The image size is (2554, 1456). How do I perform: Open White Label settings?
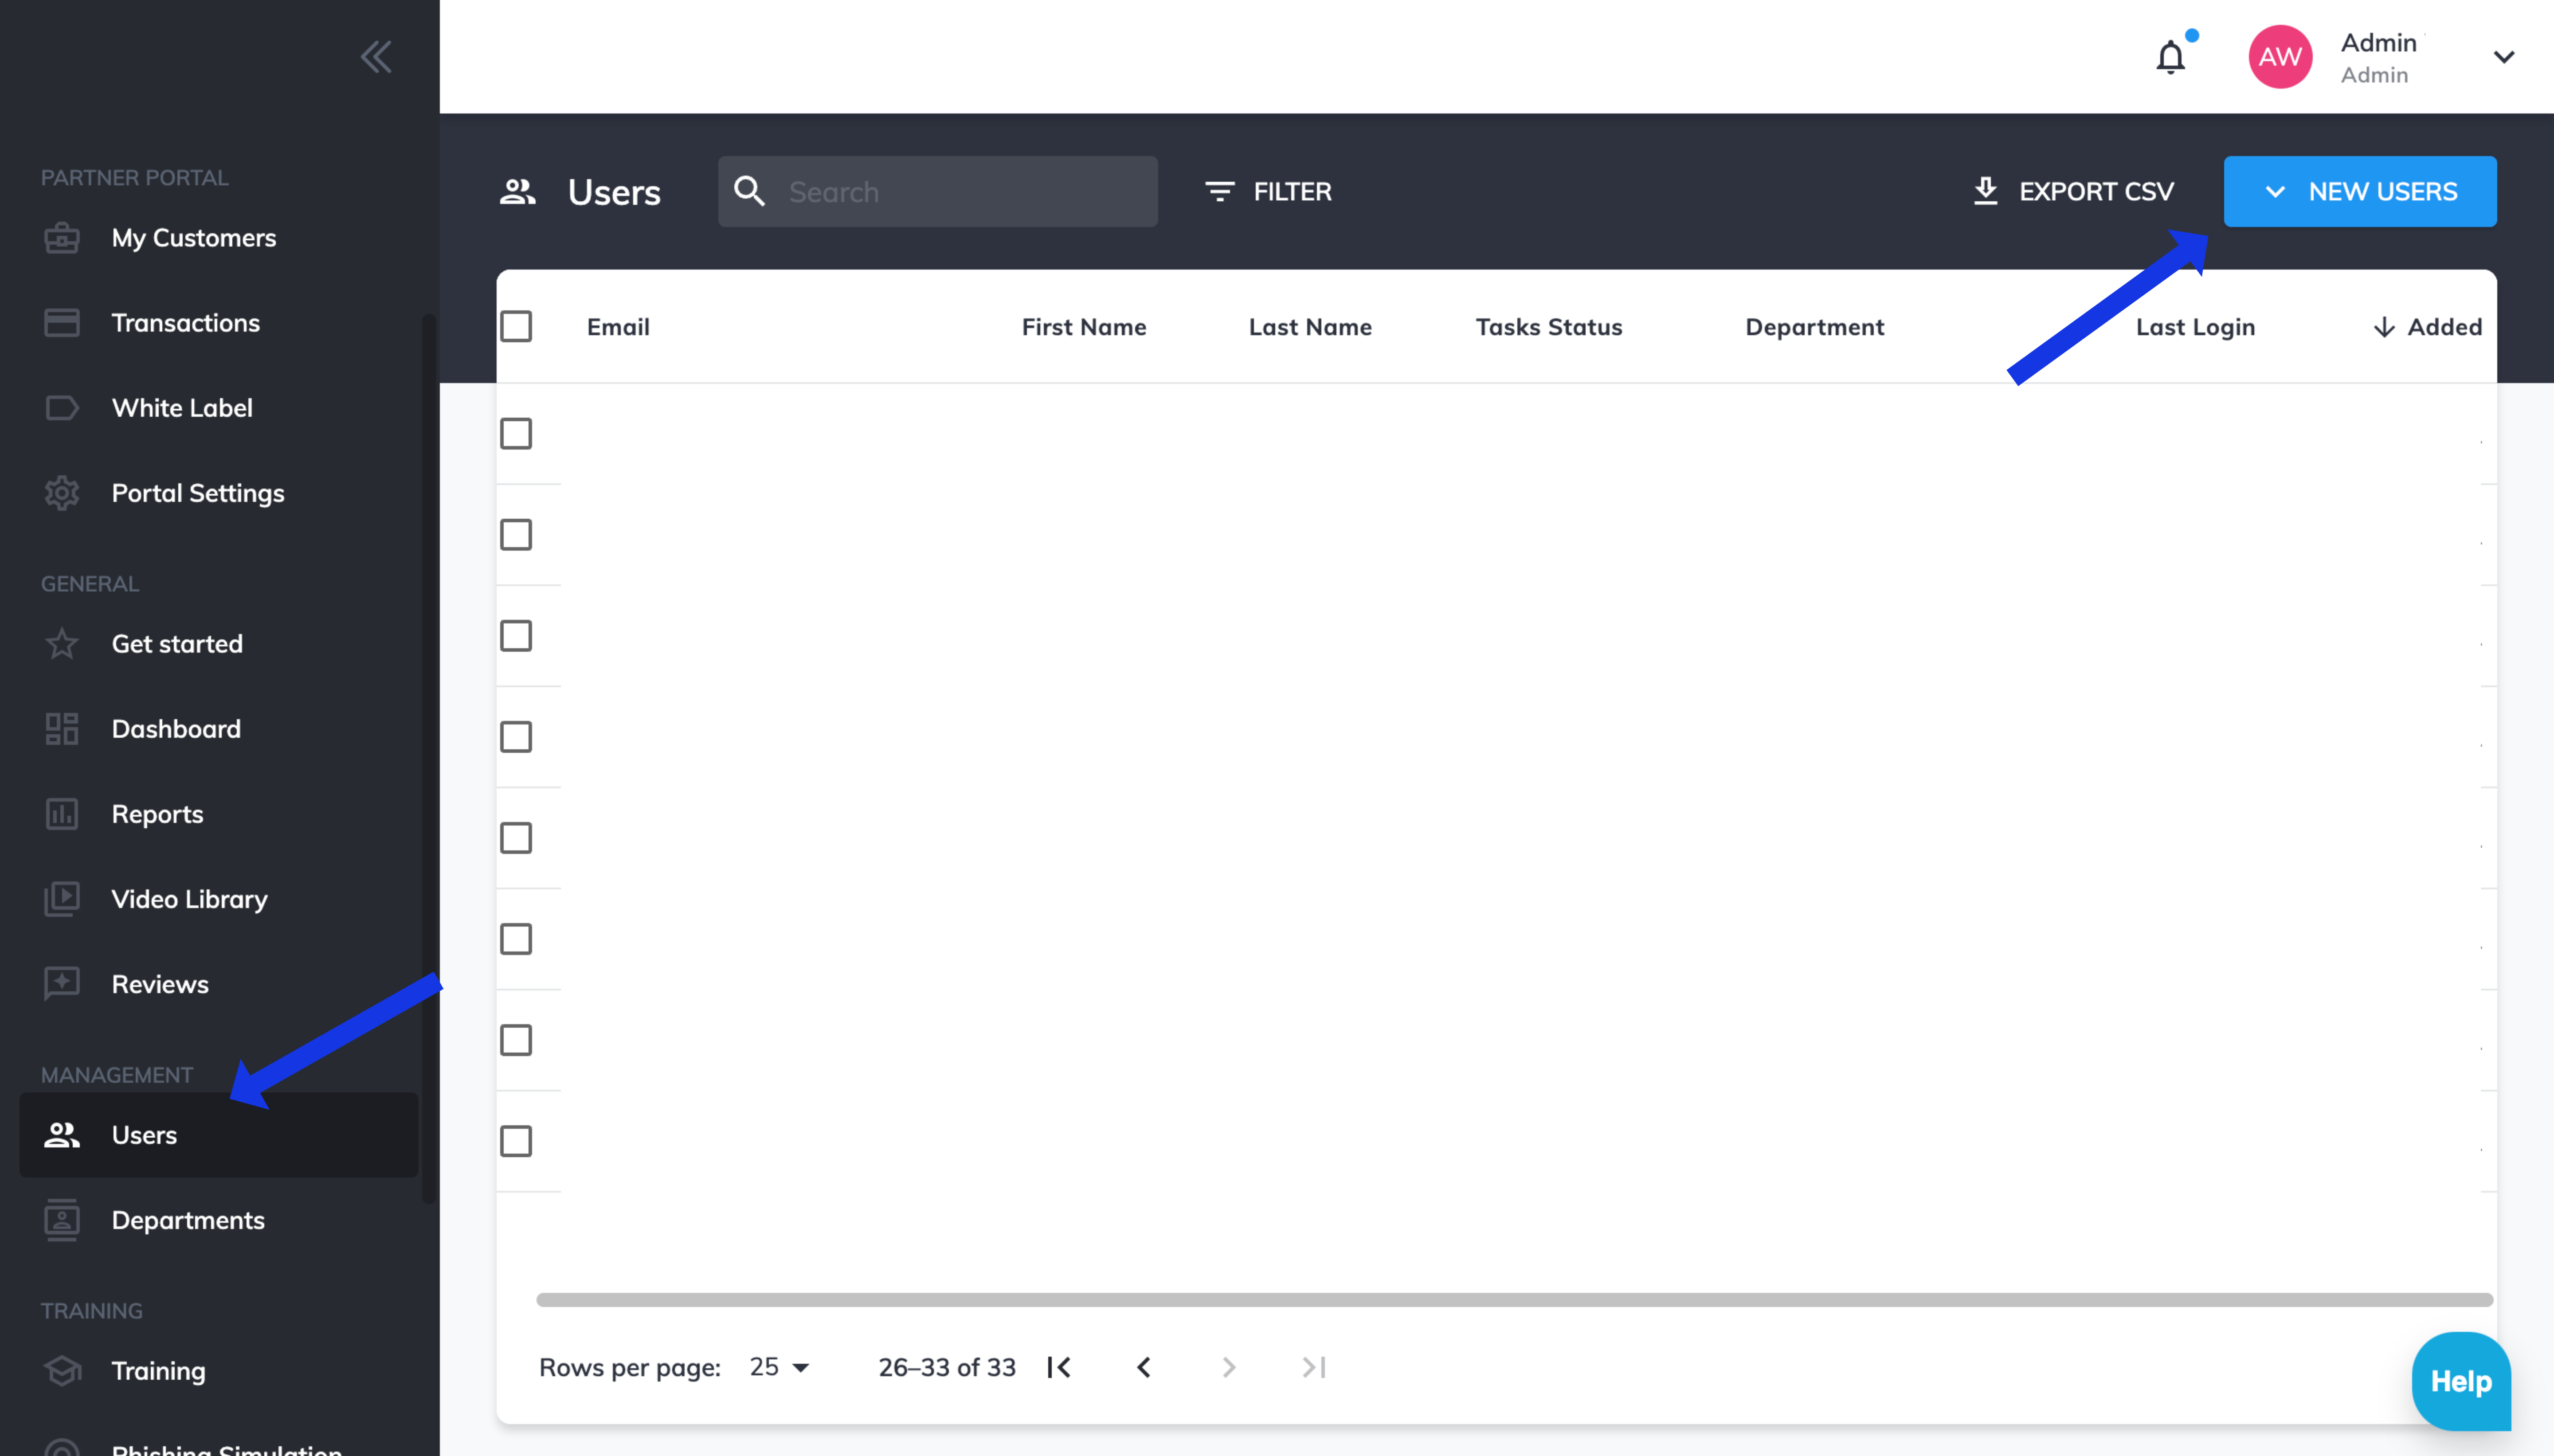[181, 407]
